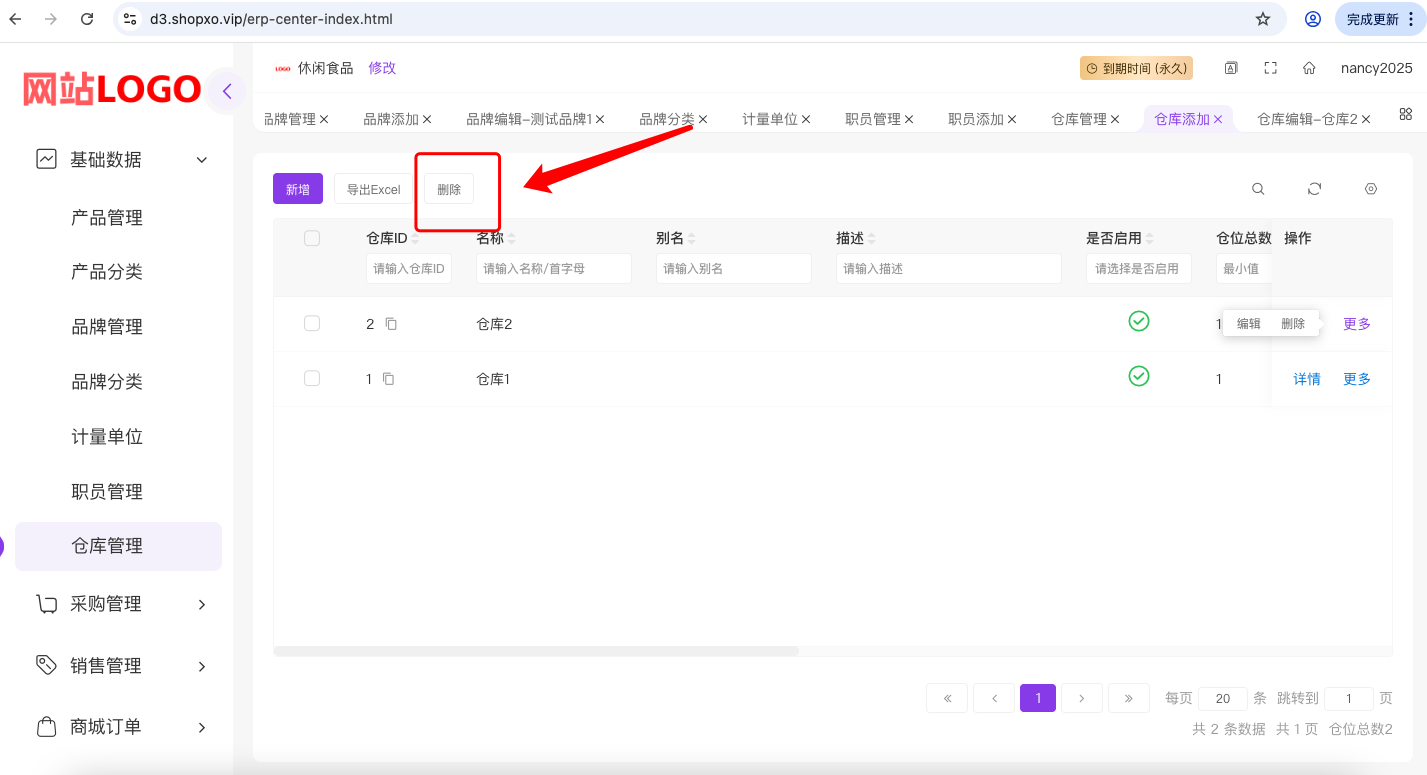Toggle the enabled status of 仓库2
The image size is (1427, 775).
click(1139, 321)
